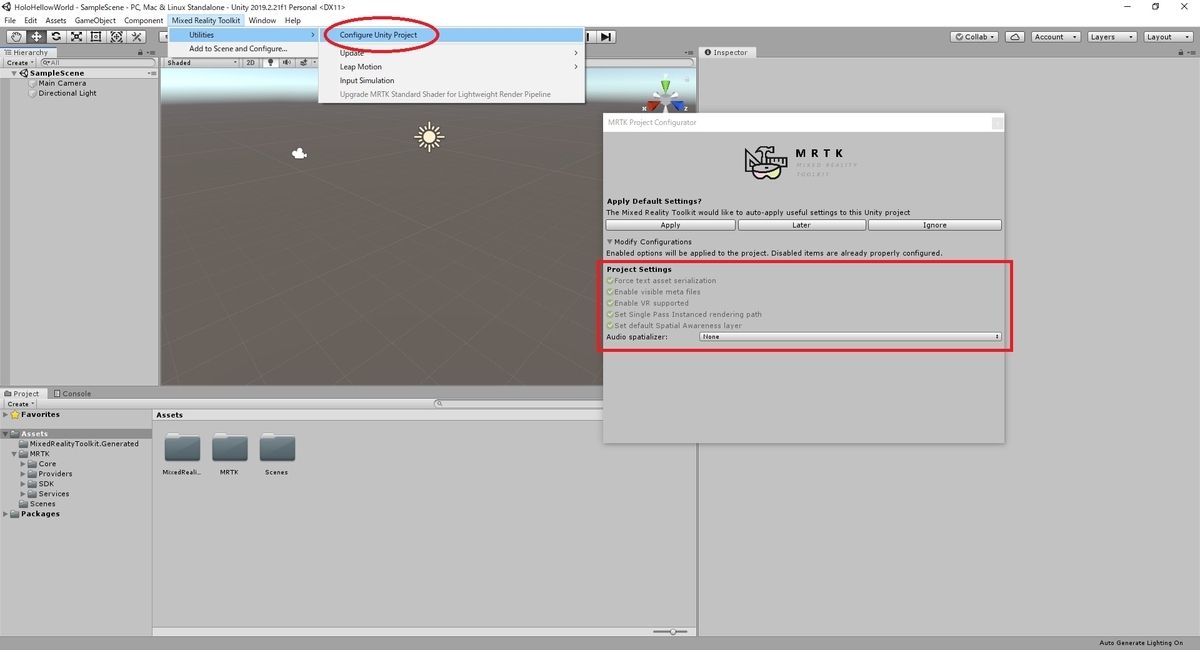Collapse the MRTK folder in Project tree
The width and height of the screenshot is (1200, 650).
click(15, 453)
